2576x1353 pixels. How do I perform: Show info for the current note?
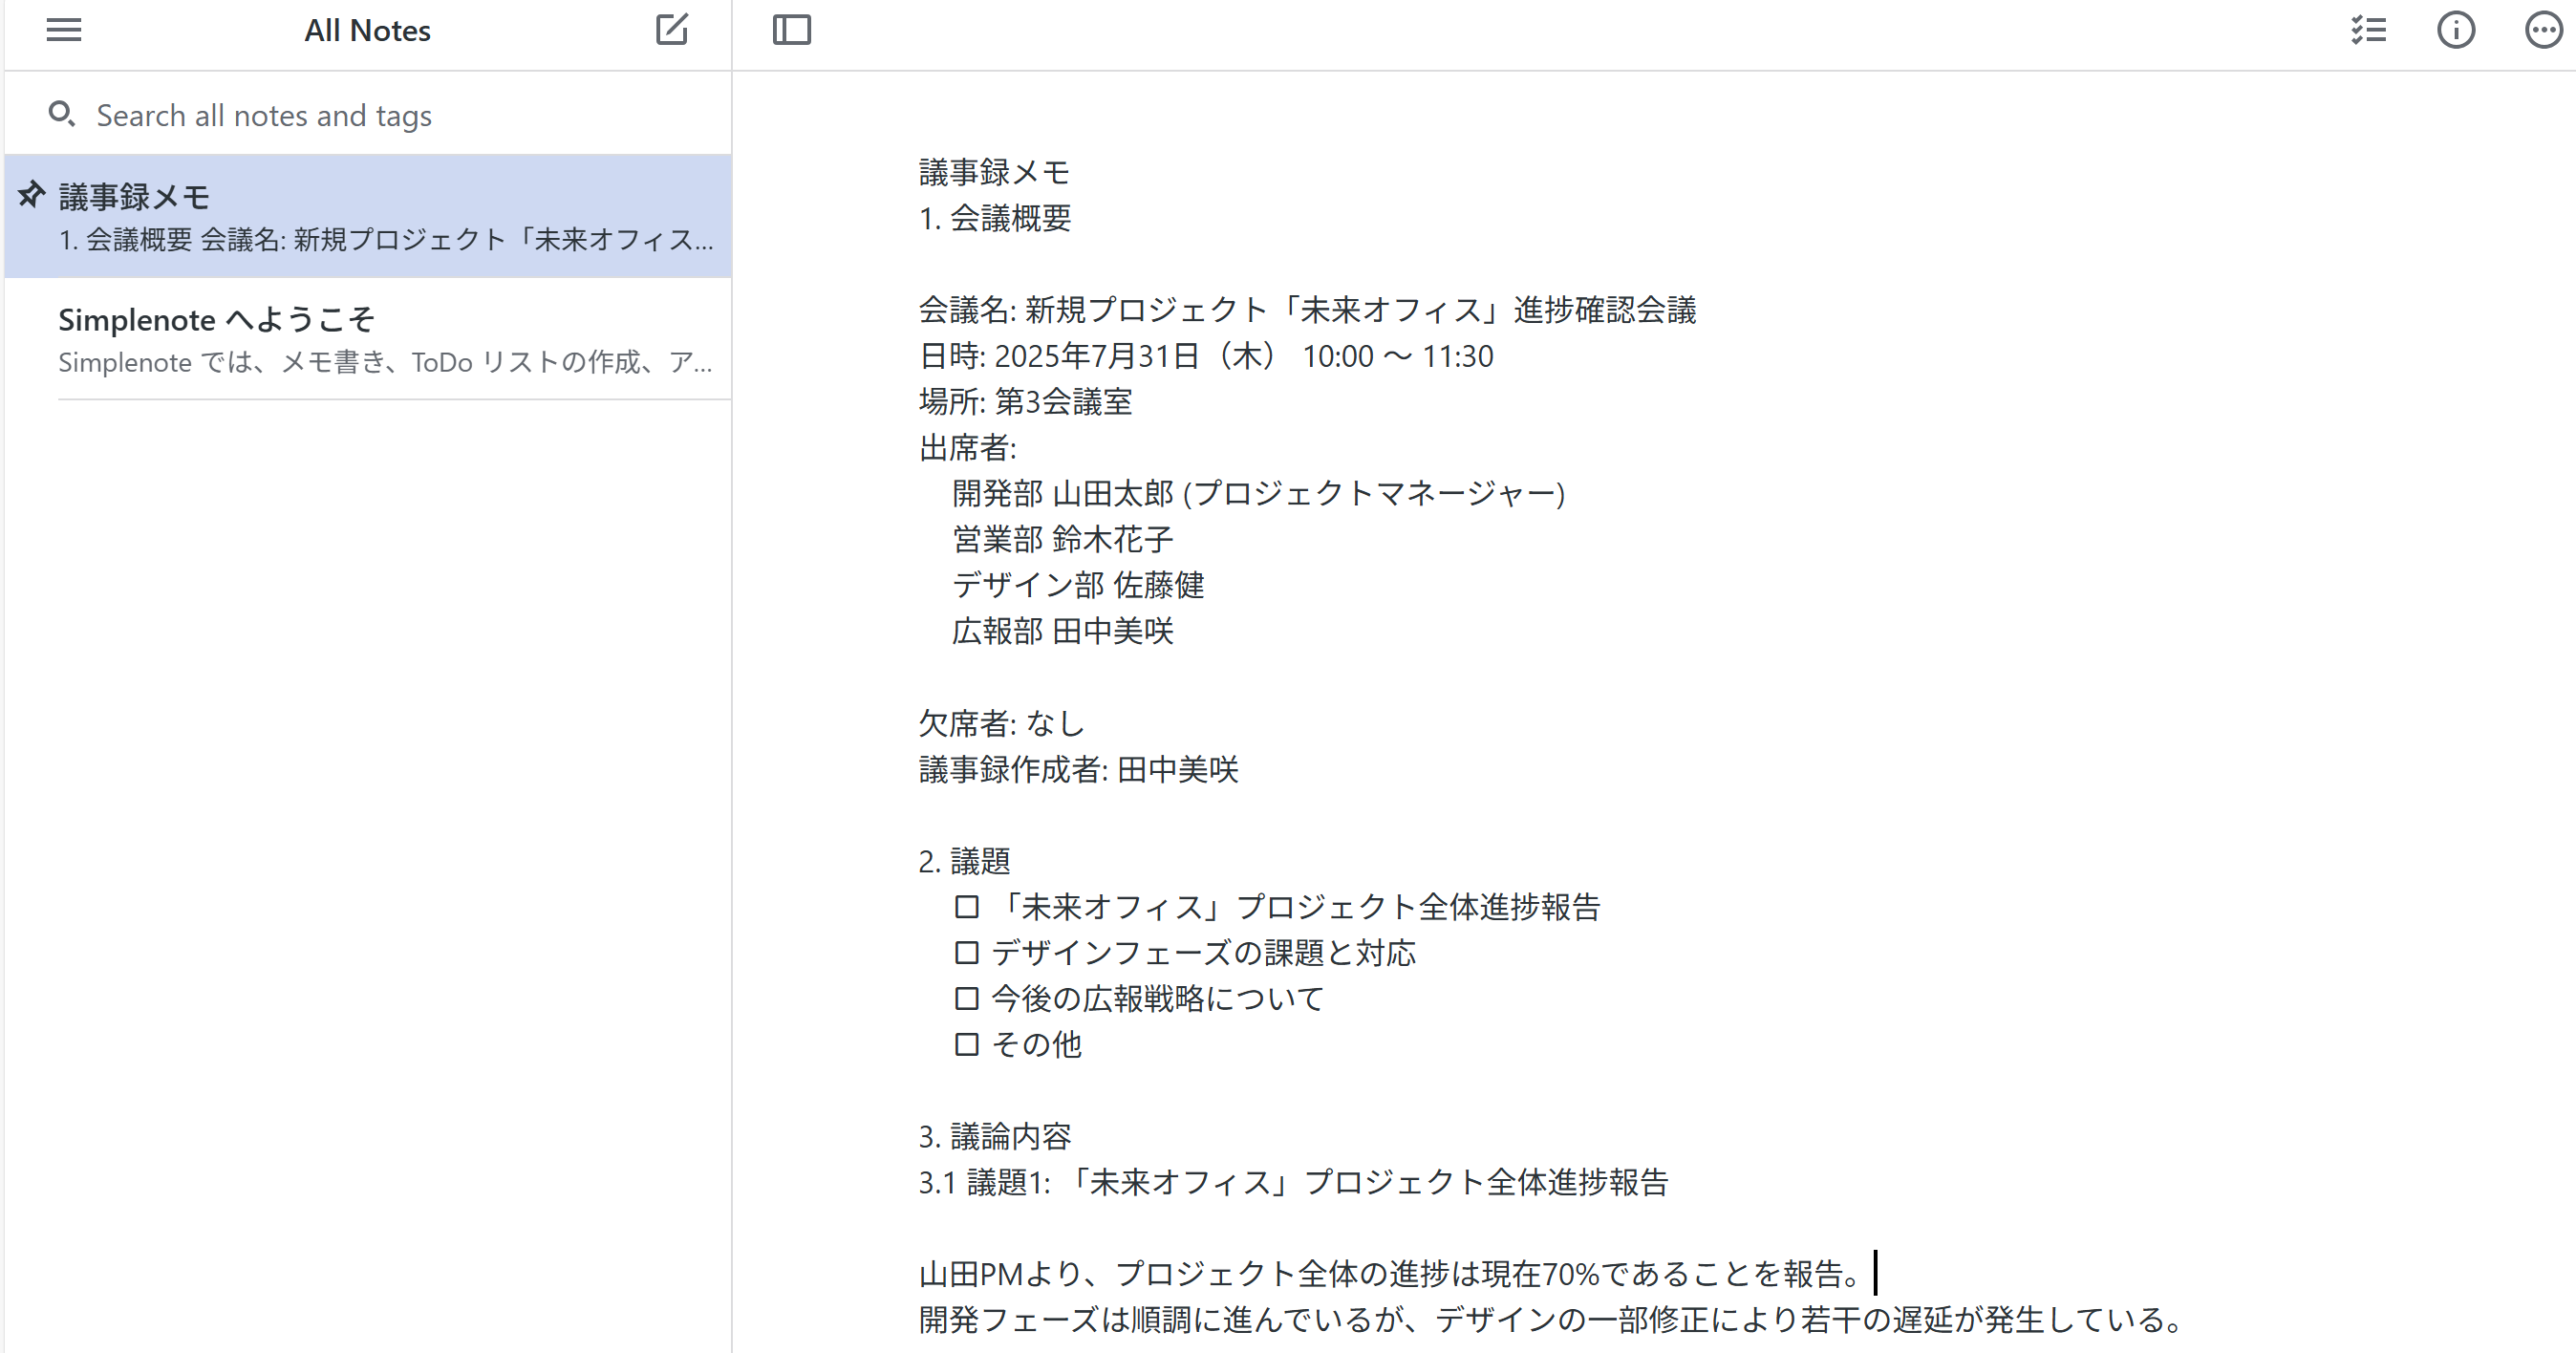tap(2455, 30)
